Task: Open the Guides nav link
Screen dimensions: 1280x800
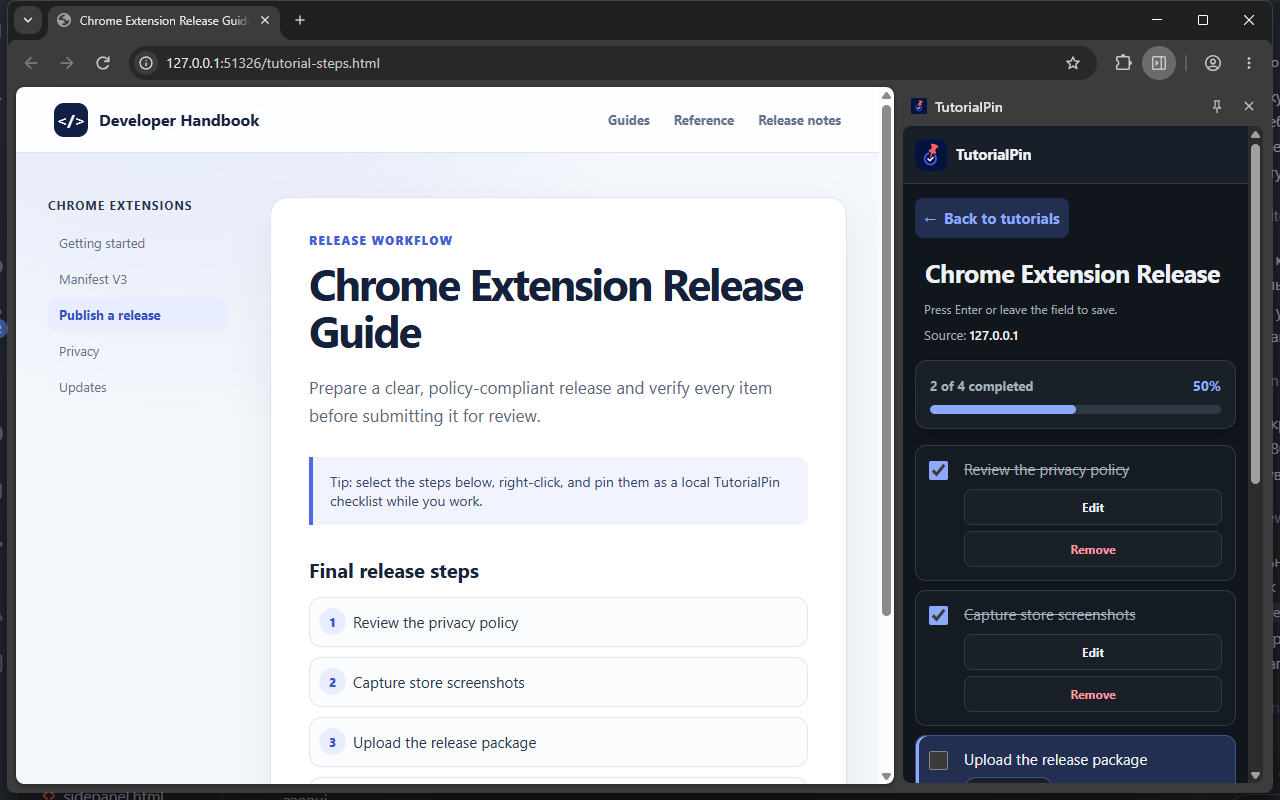Action: 629,120
